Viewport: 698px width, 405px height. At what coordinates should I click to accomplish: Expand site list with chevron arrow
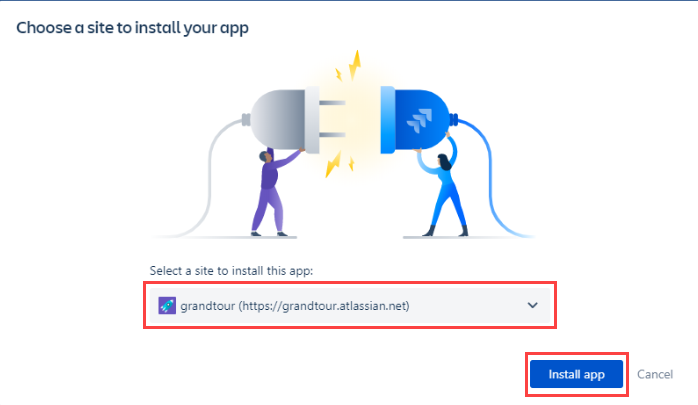tap(532, 305)
